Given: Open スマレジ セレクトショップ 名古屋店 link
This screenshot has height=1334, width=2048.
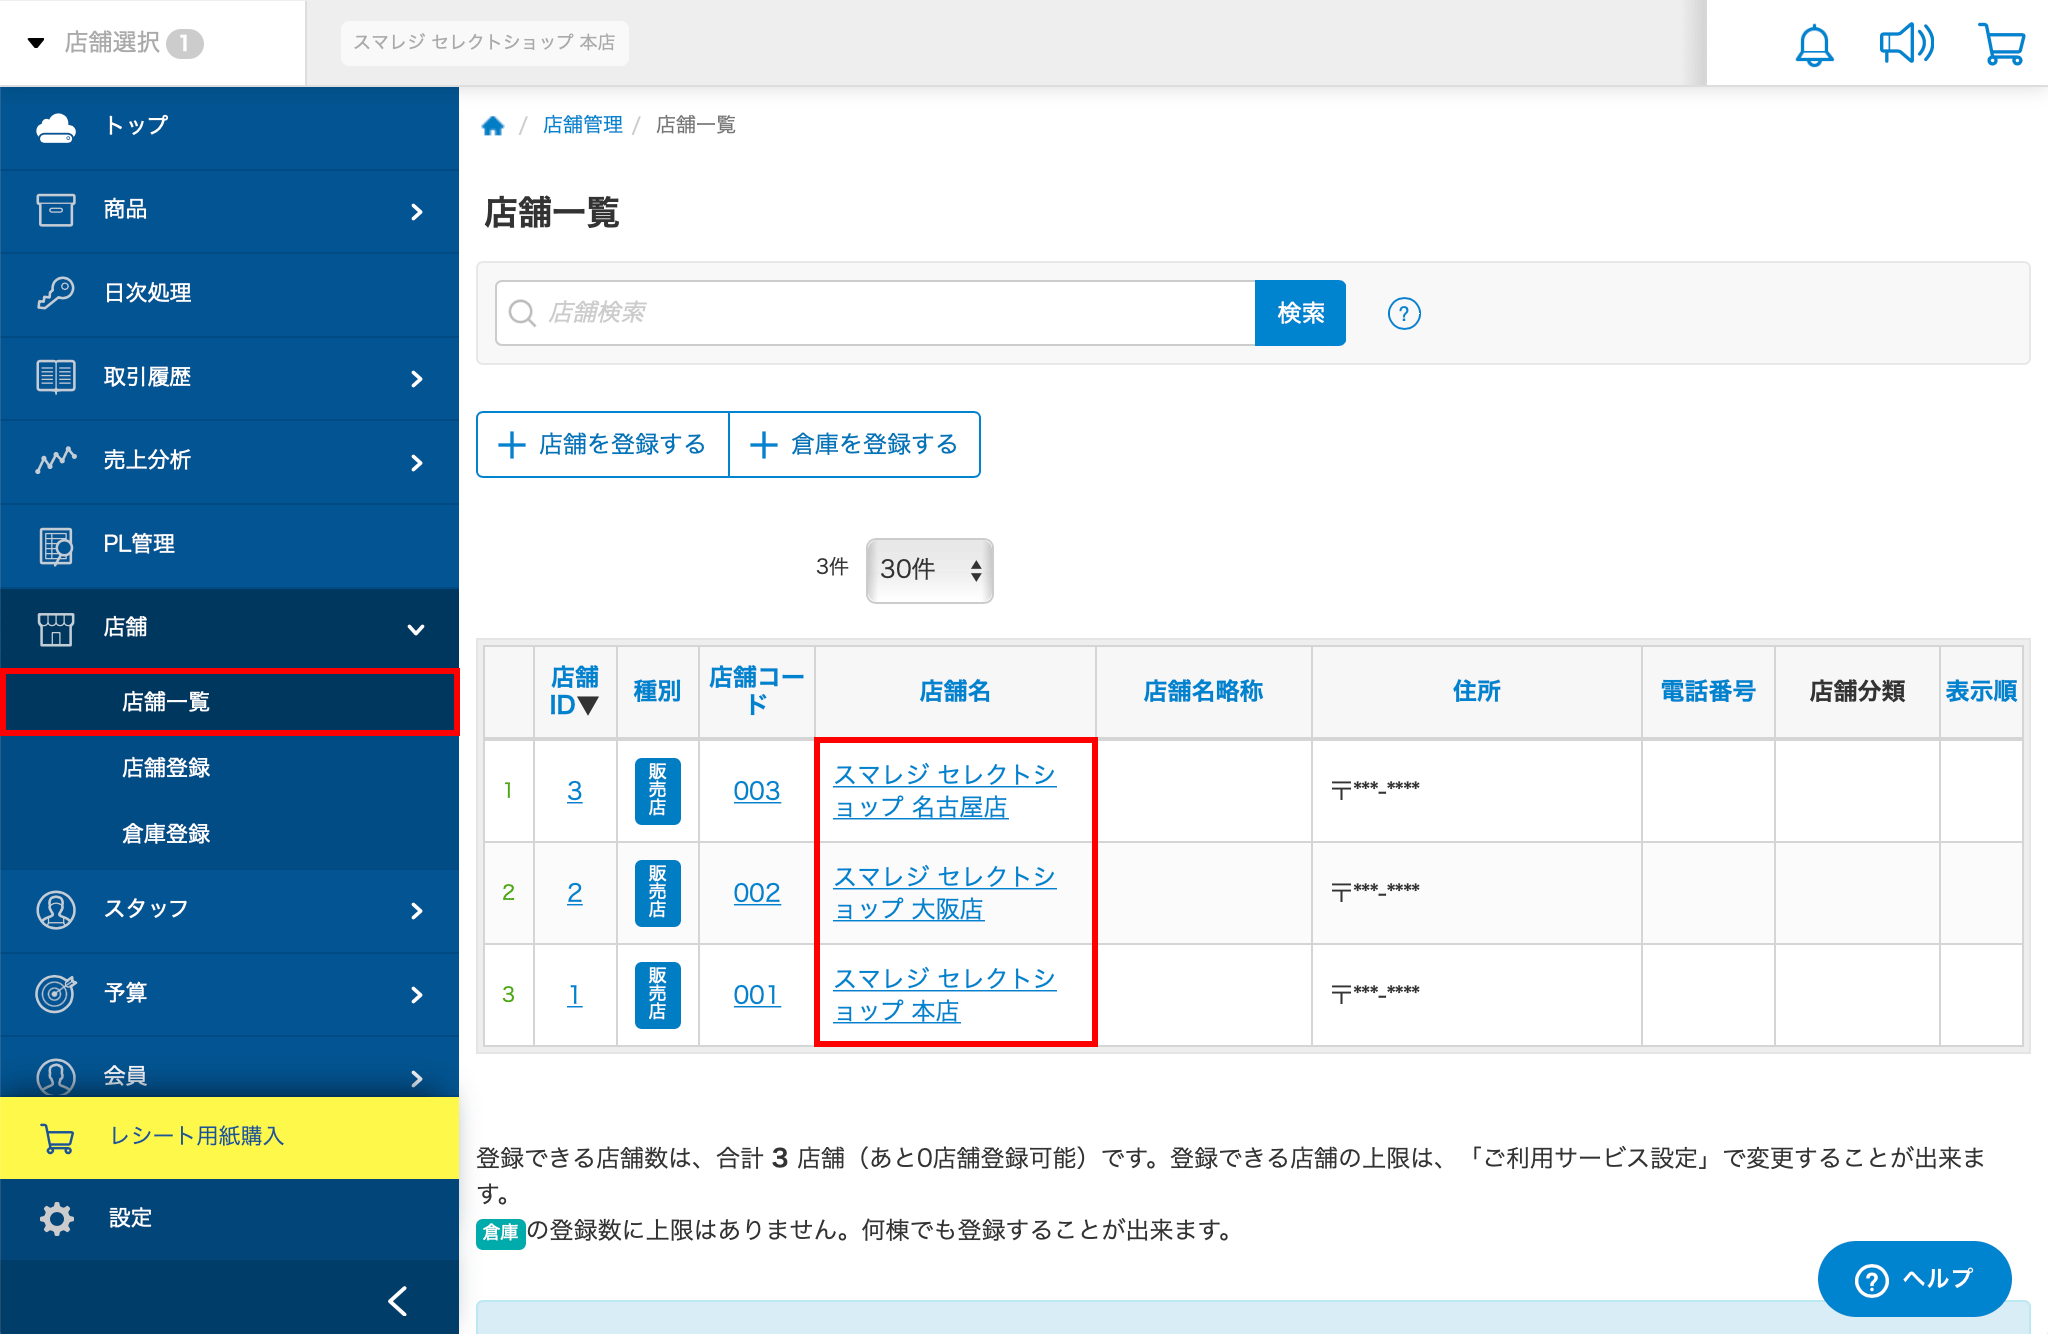Looking at the screenshot, I should coord(944,791).
